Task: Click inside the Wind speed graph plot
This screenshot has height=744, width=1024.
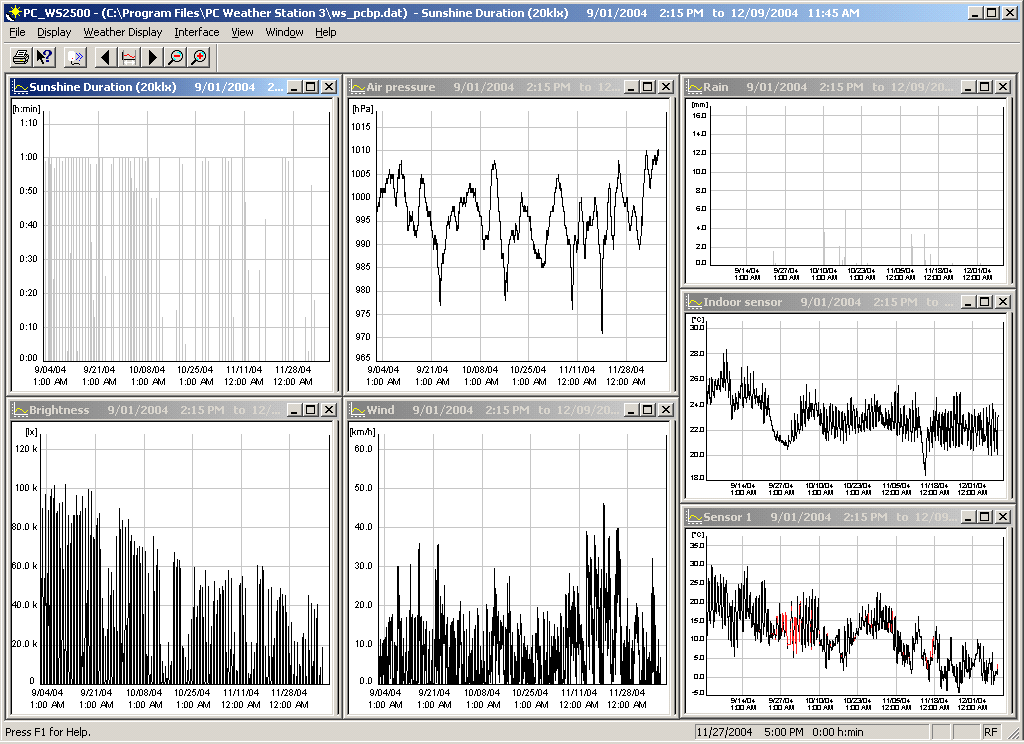Action: [523, 558]
